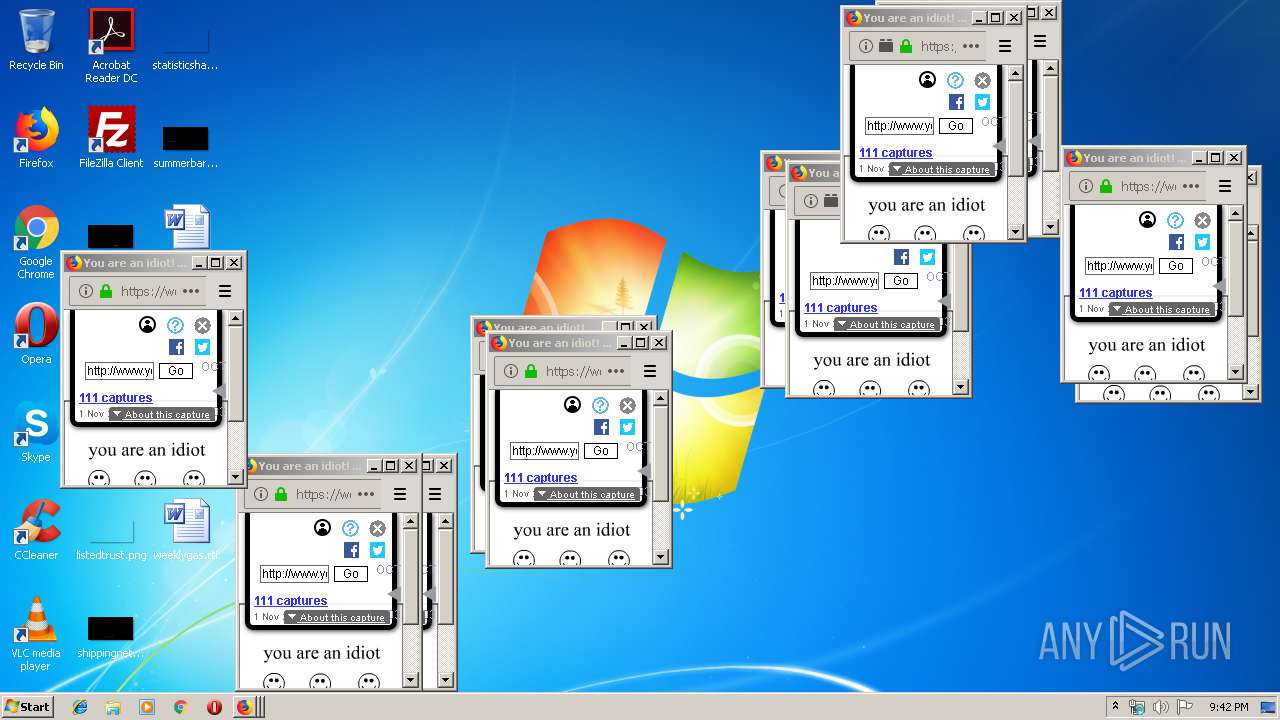Select the weeklygas.rtf desktop file

pos(186,530)
